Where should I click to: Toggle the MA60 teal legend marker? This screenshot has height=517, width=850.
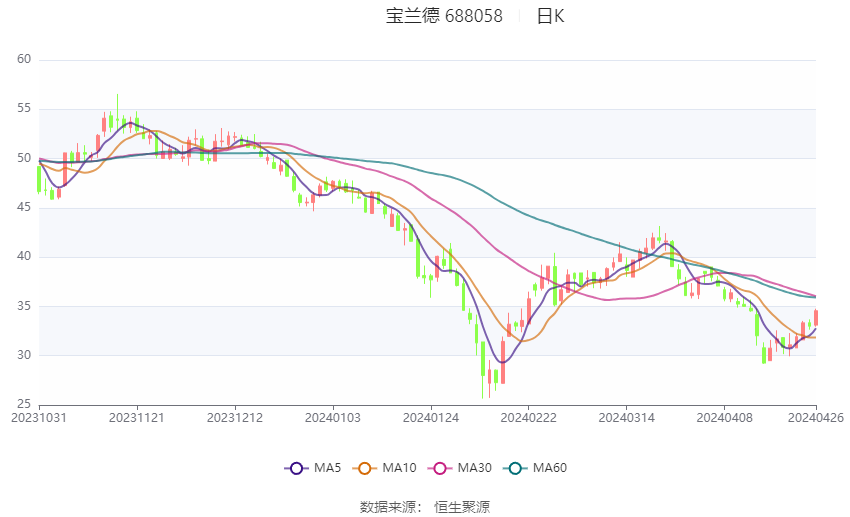pyautogui.click(x=515, y=468)
